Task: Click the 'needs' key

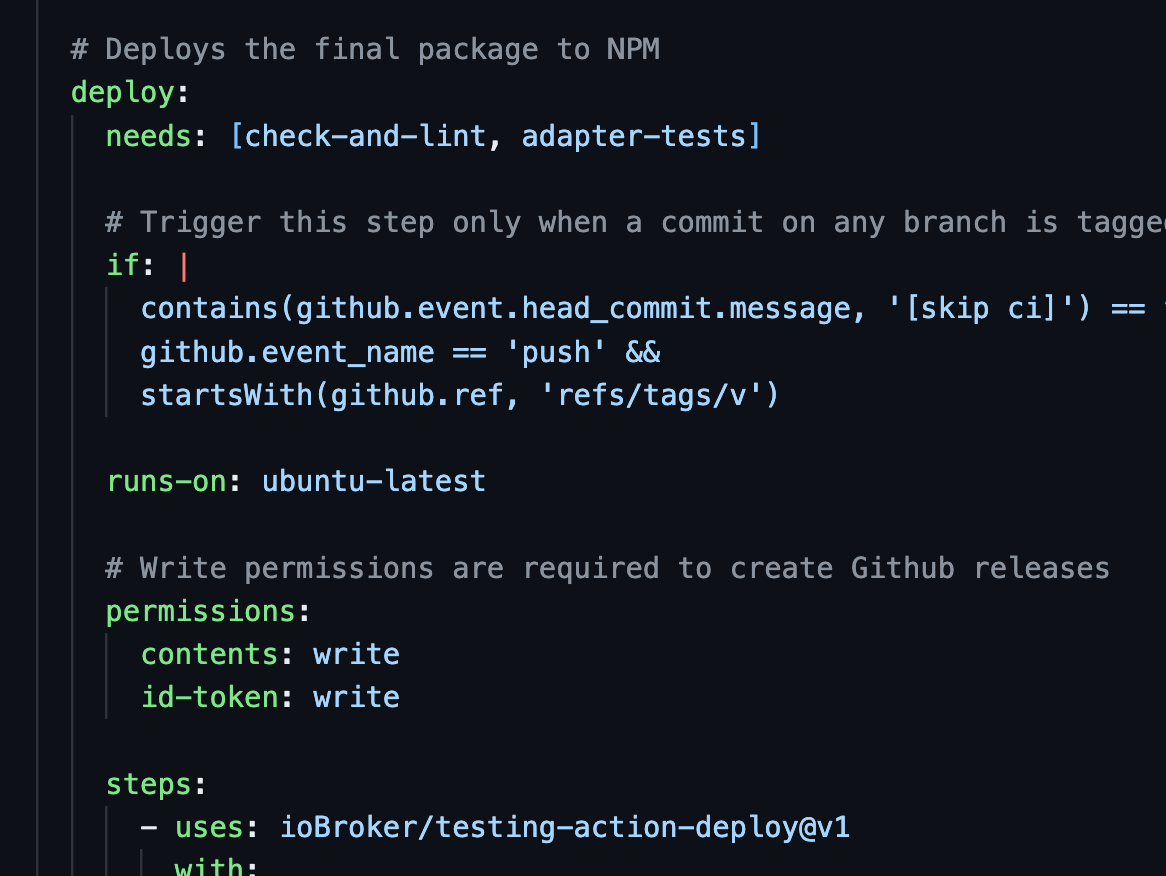Action: coord(149,135)
